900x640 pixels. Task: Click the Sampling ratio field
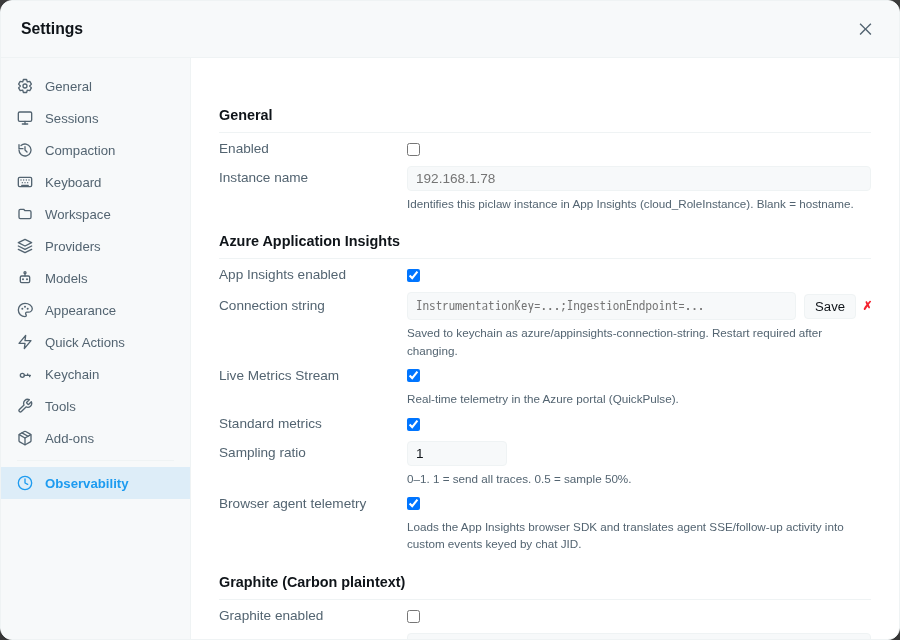(457, 453)
